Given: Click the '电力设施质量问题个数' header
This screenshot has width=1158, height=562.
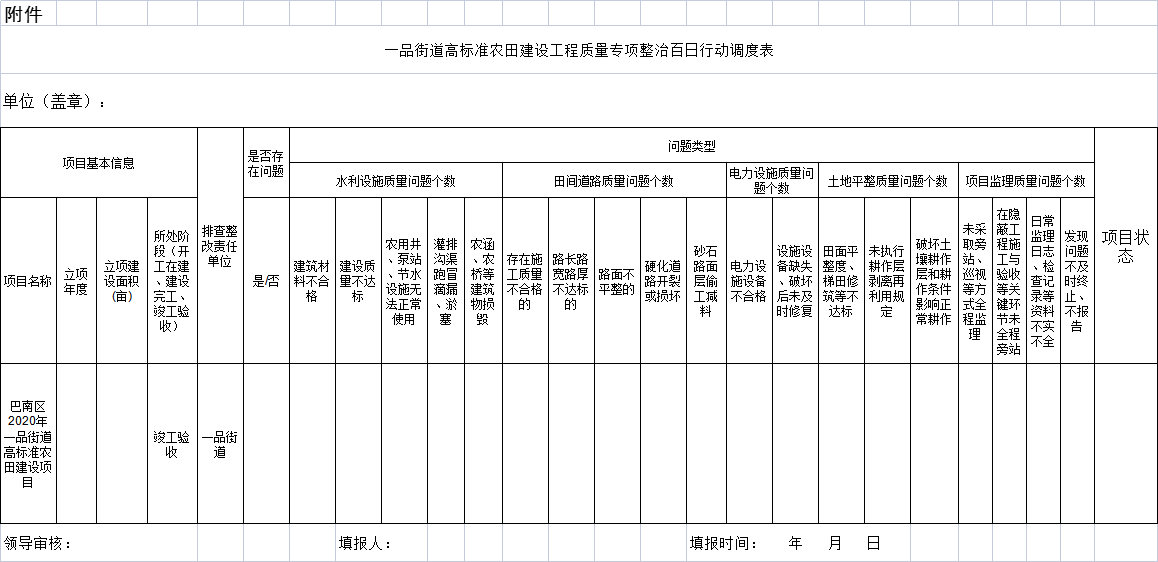Looking at the screenshot, I should (772, 181).
